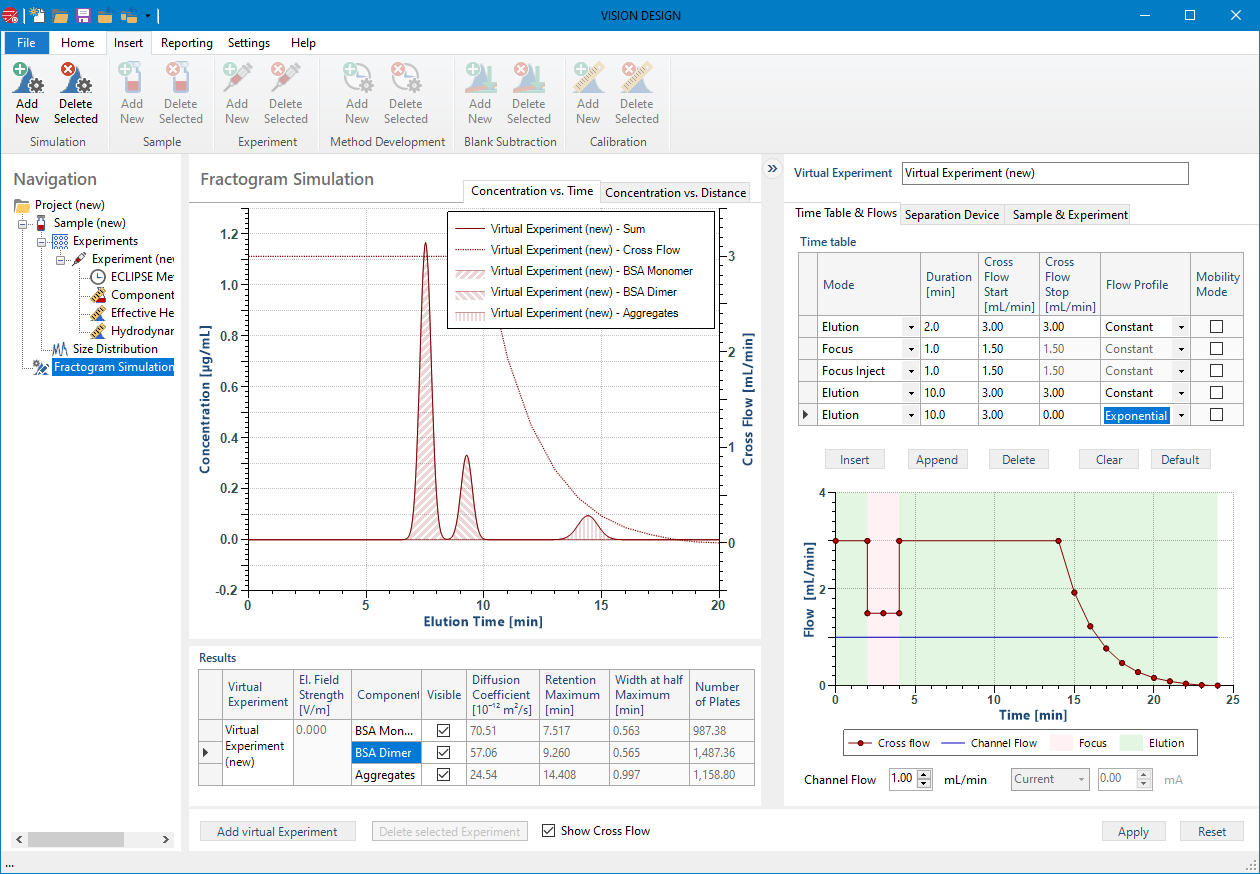Image resolution: width=1260 pixels, height=874 pixels.
Task: Click the open folder icon in title bar
Action: [60, 15]
